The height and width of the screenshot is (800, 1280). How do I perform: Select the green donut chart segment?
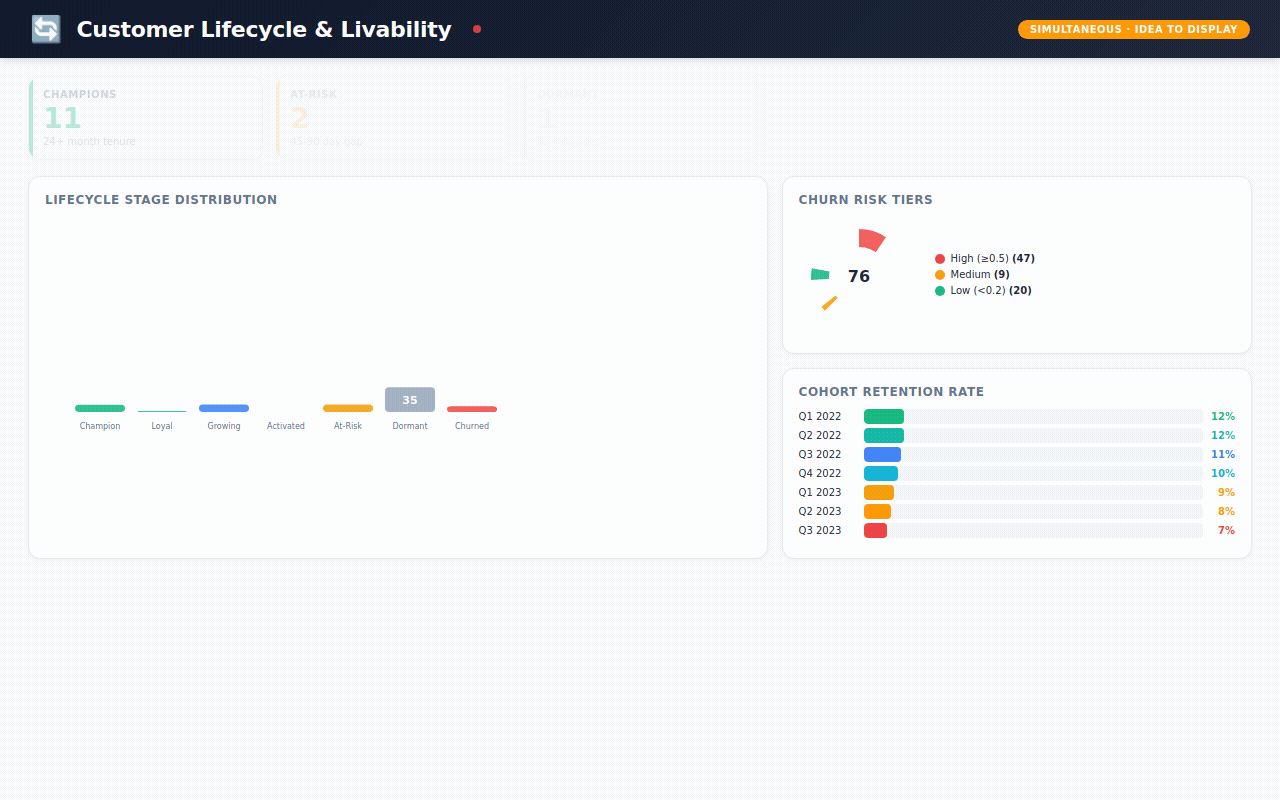click(820, 274)
